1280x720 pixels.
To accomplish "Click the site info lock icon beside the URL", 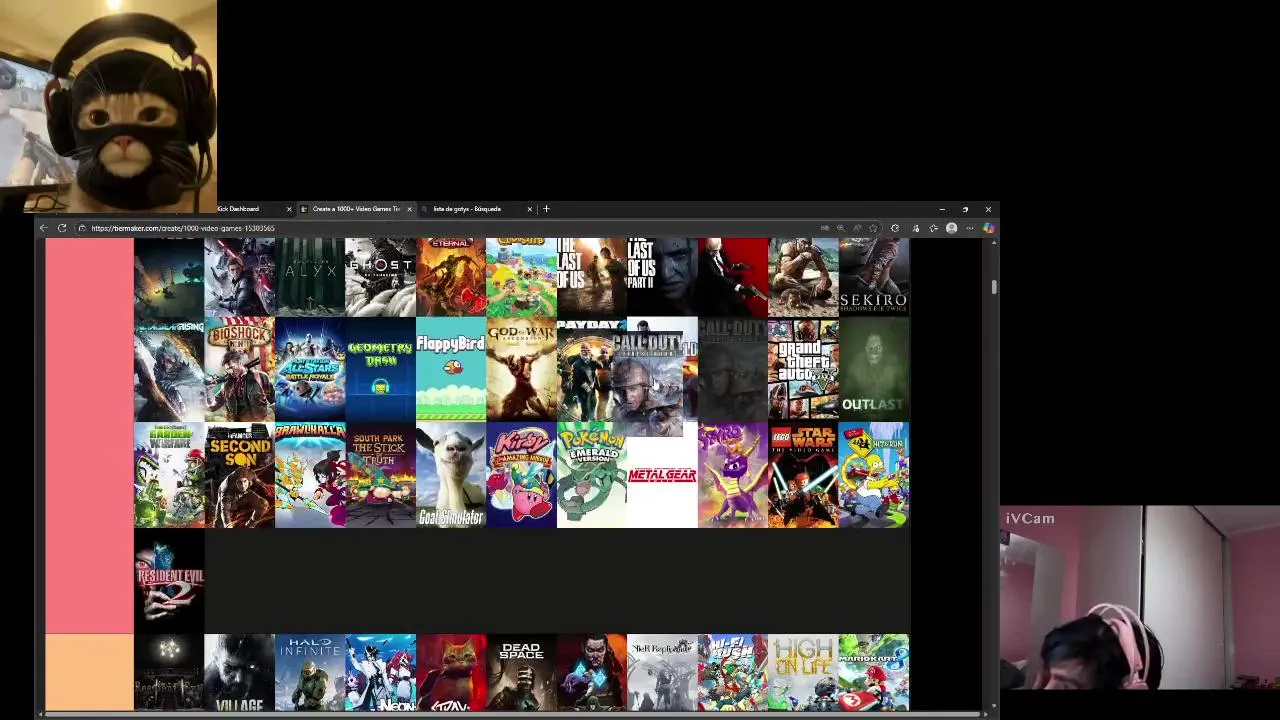I will pos(82,228).
